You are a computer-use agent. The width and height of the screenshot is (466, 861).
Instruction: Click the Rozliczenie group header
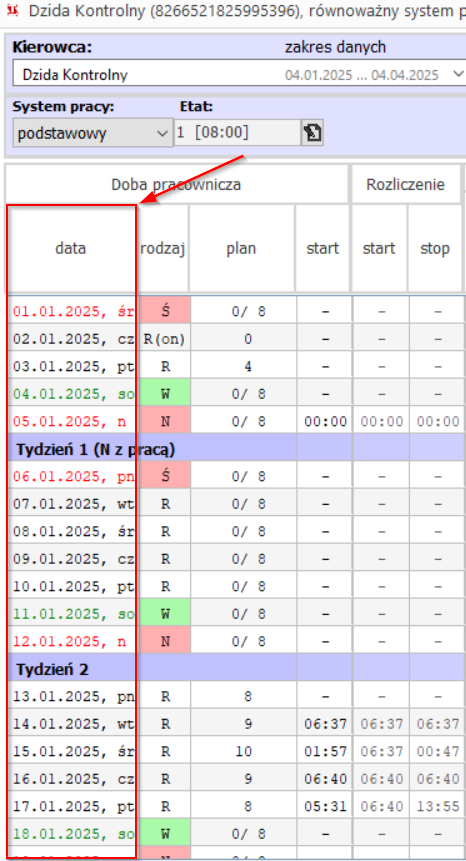click(x=406, y=184)
